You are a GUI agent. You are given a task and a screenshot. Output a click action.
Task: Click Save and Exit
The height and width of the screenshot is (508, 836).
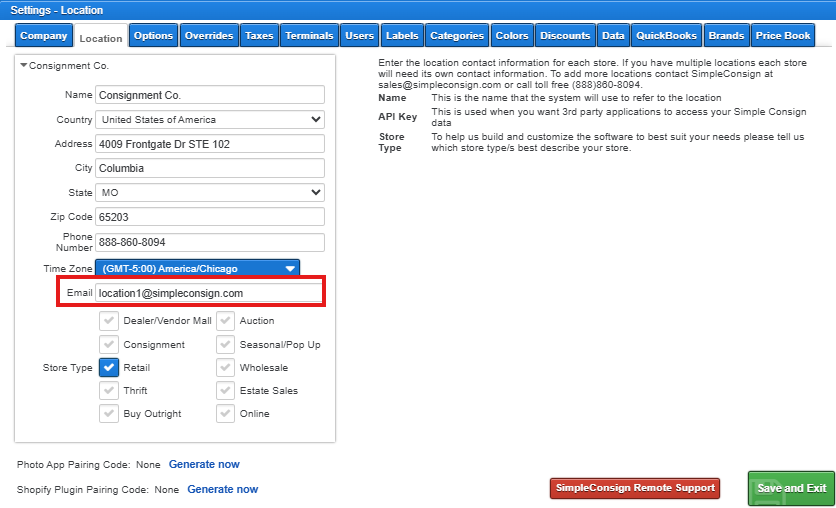click(791, 488)
